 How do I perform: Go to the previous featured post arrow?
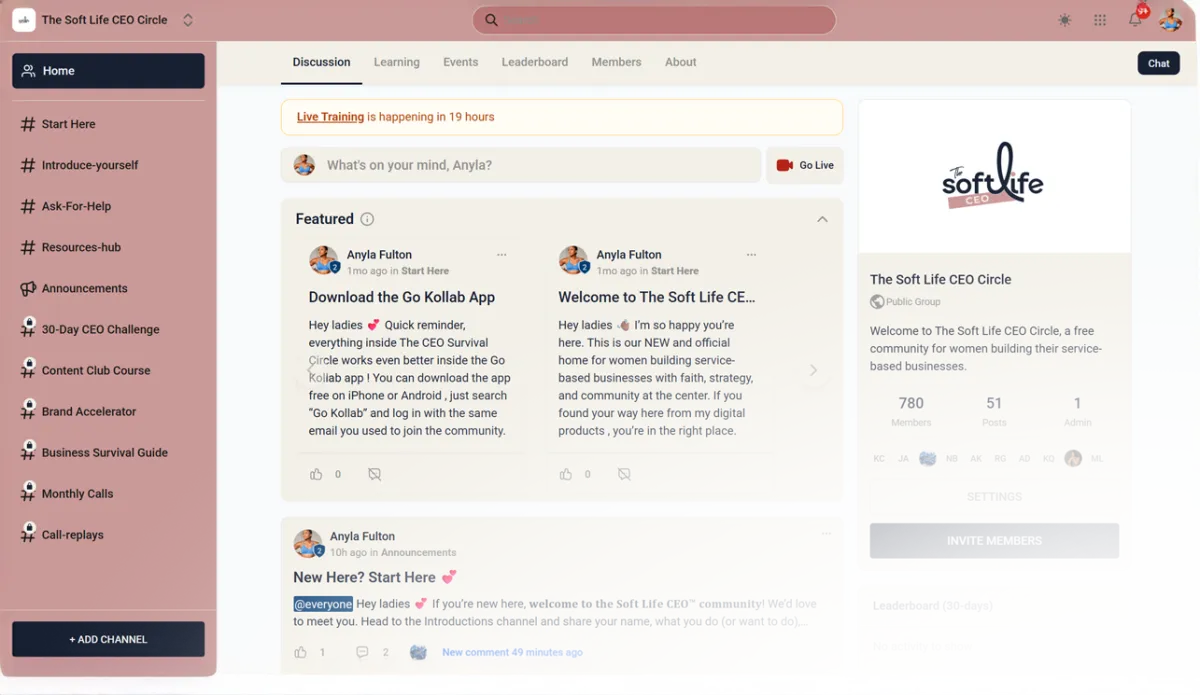(310, 370)
